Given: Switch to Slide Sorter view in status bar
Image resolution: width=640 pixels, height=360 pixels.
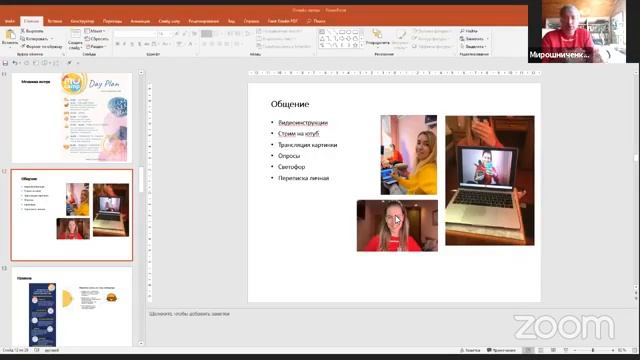Looking at the screenshot, I should (541, 350).
